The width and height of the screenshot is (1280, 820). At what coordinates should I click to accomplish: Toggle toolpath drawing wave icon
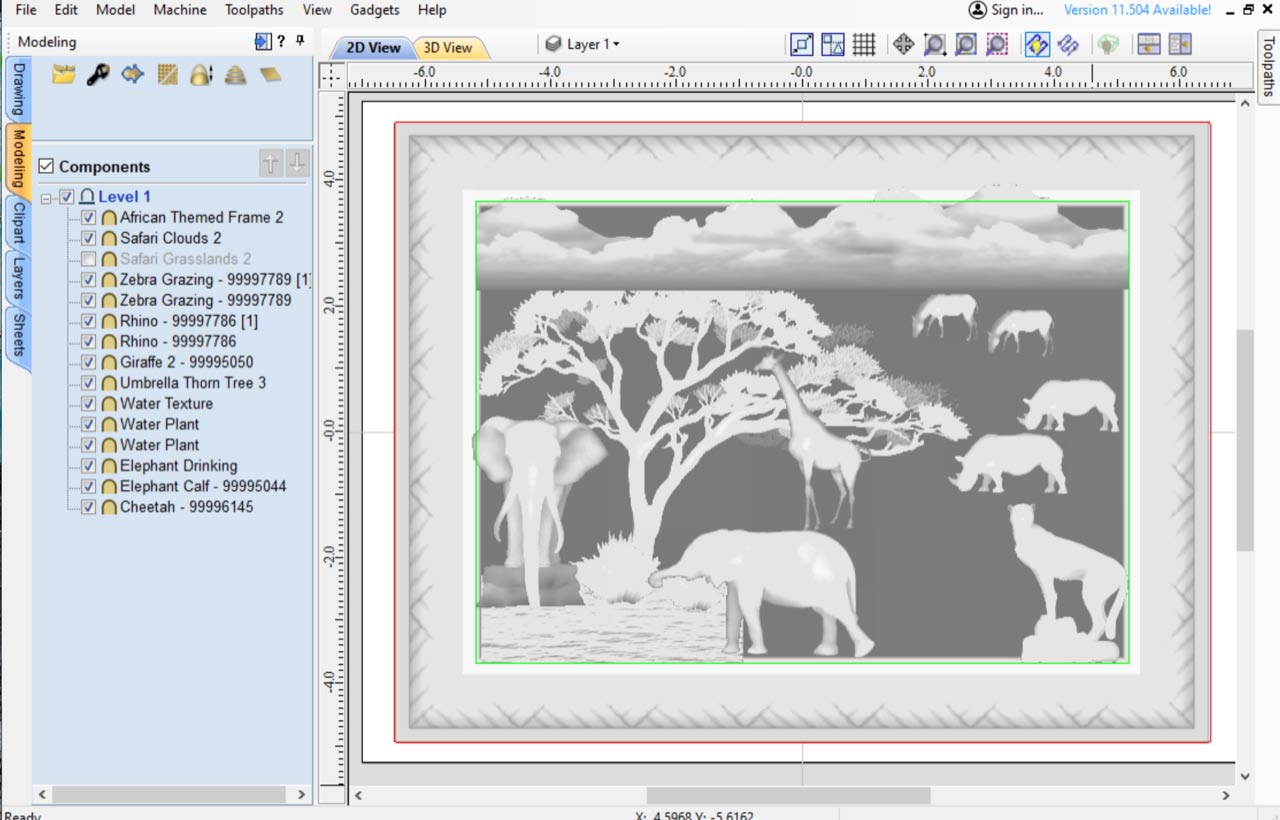pyautogui.click(x=1067, y=44)
